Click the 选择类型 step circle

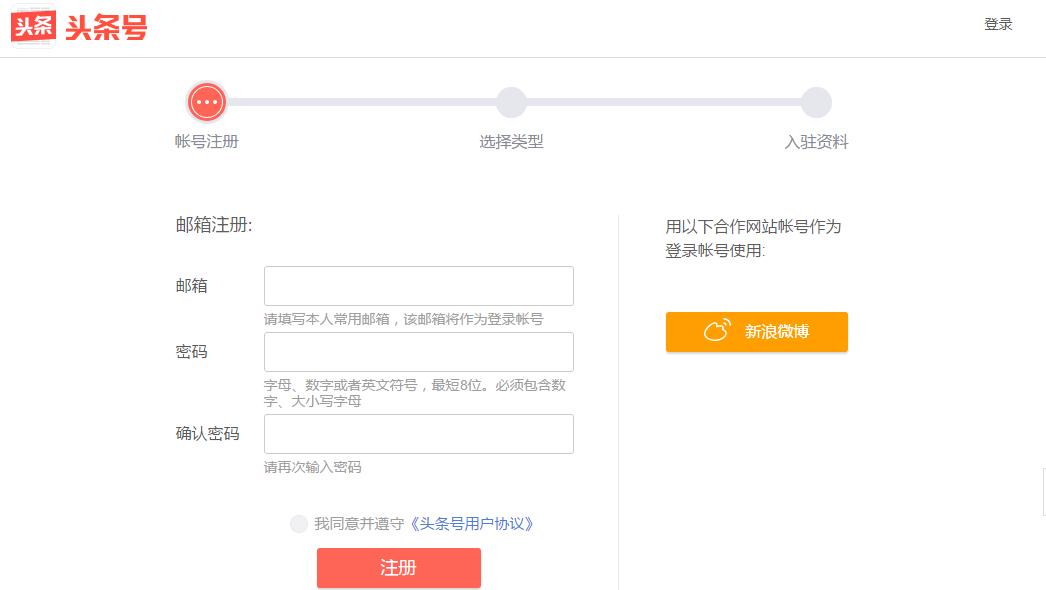[x=511, y=102]
